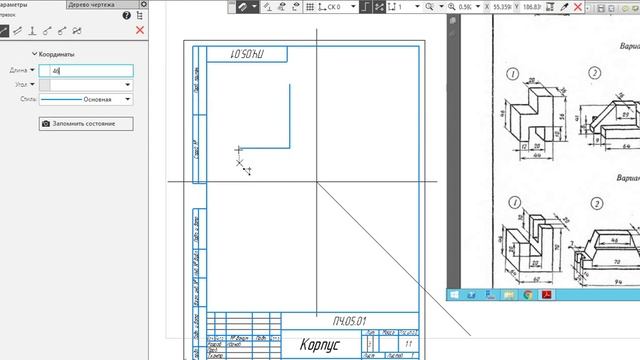This screenshot has width=640, height=360.
Task: Select the segment tangent to two curves tool
Action: [x=77, y=31]
